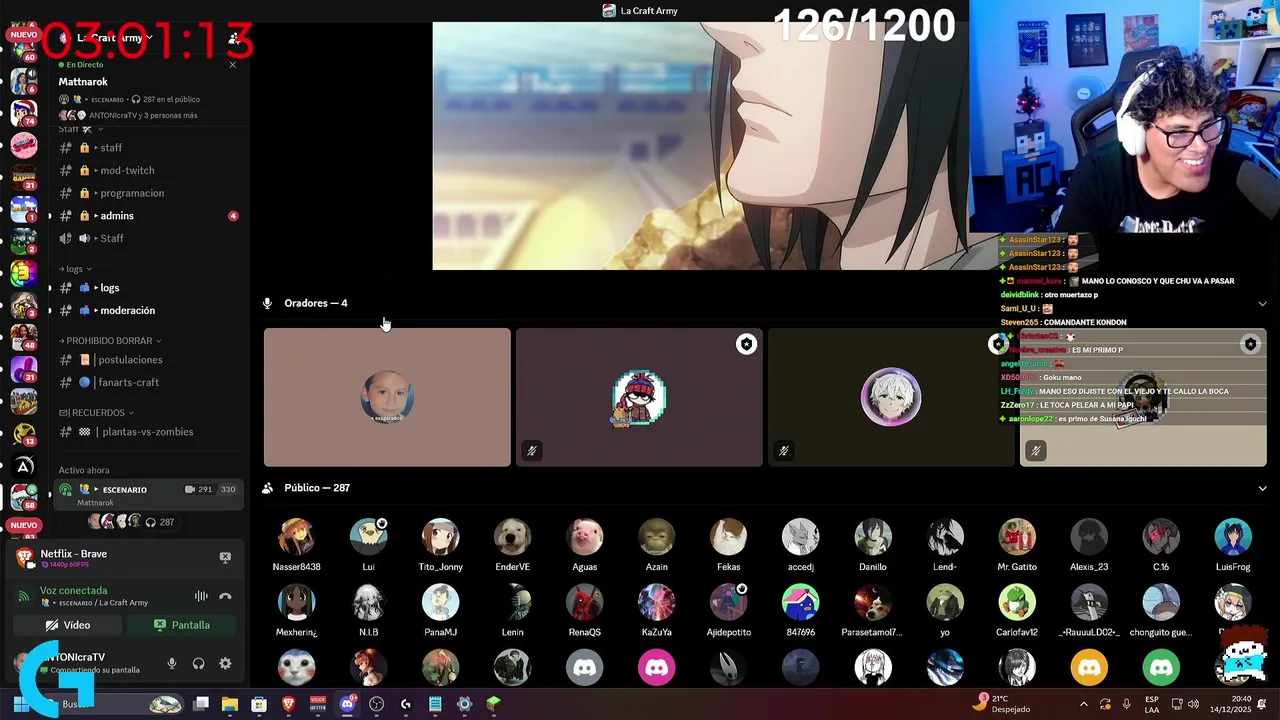This screenshot has height=720, width=1280.
Task: Open audience member RenaQS's avatar
Action: [584, 603]
